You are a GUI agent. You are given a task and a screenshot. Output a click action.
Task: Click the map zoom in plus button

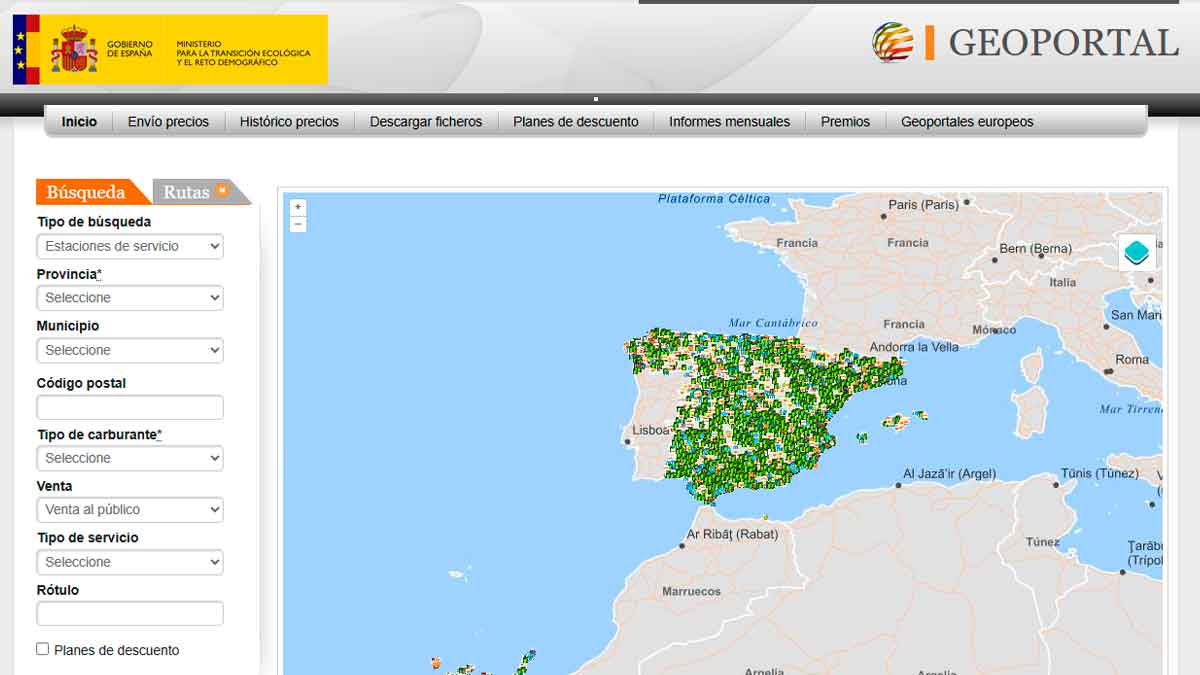(x=298, y=207)
